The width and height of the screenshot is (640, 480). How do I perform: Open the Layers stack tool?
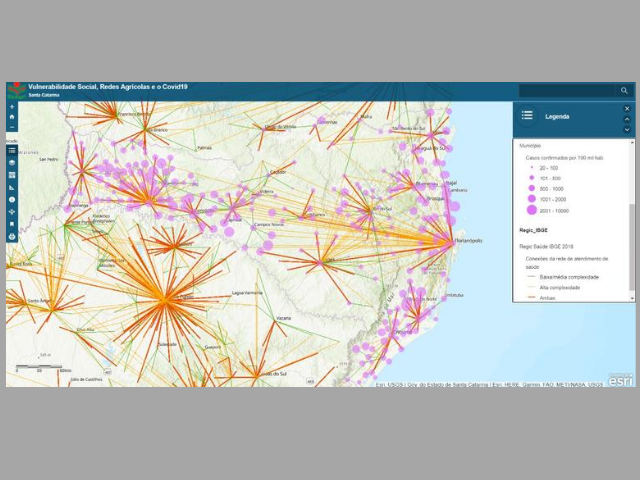point(11,162)
